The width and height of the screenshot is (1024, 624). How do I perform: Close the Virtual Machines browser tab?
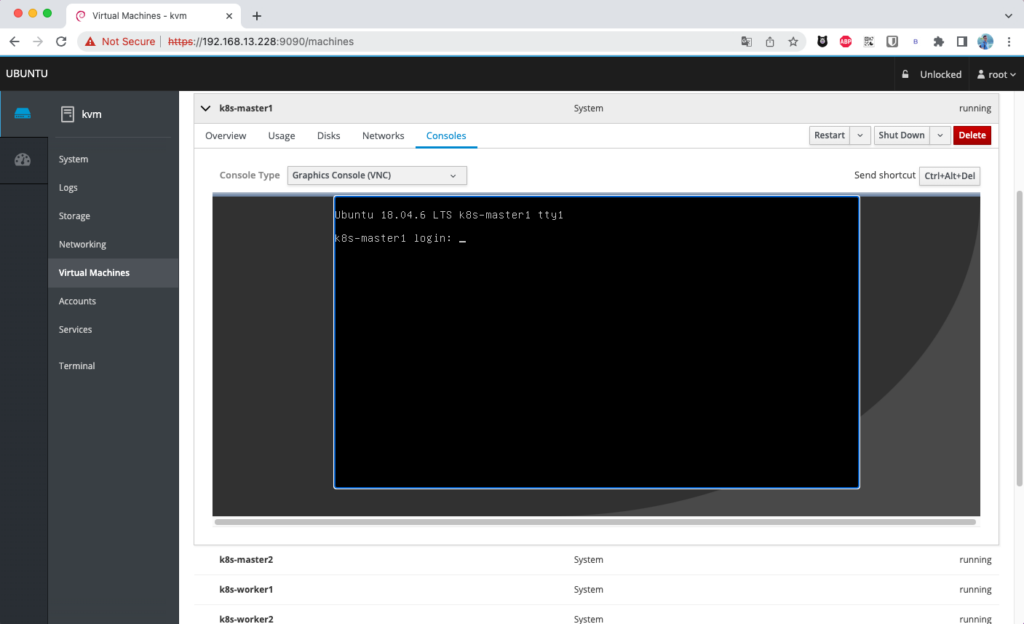coord(229,16)
